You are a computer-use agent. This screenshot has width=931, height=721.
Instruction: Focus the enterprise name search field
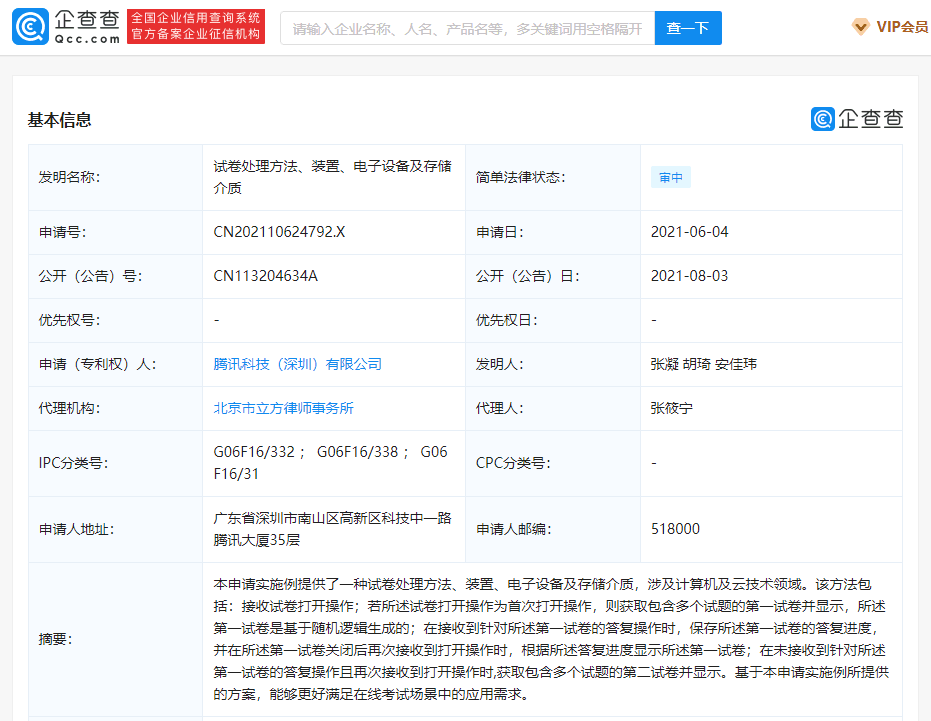[467, 28]
